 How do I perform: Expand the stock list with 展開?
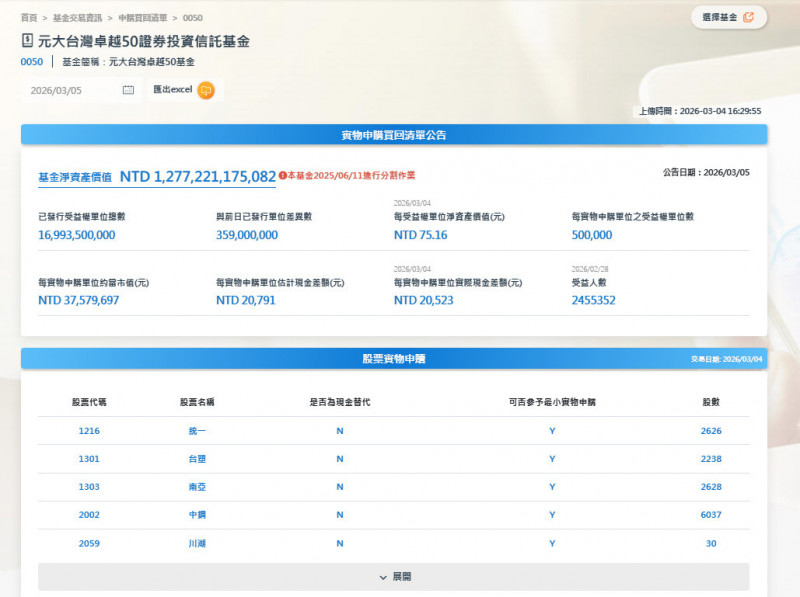393,577
